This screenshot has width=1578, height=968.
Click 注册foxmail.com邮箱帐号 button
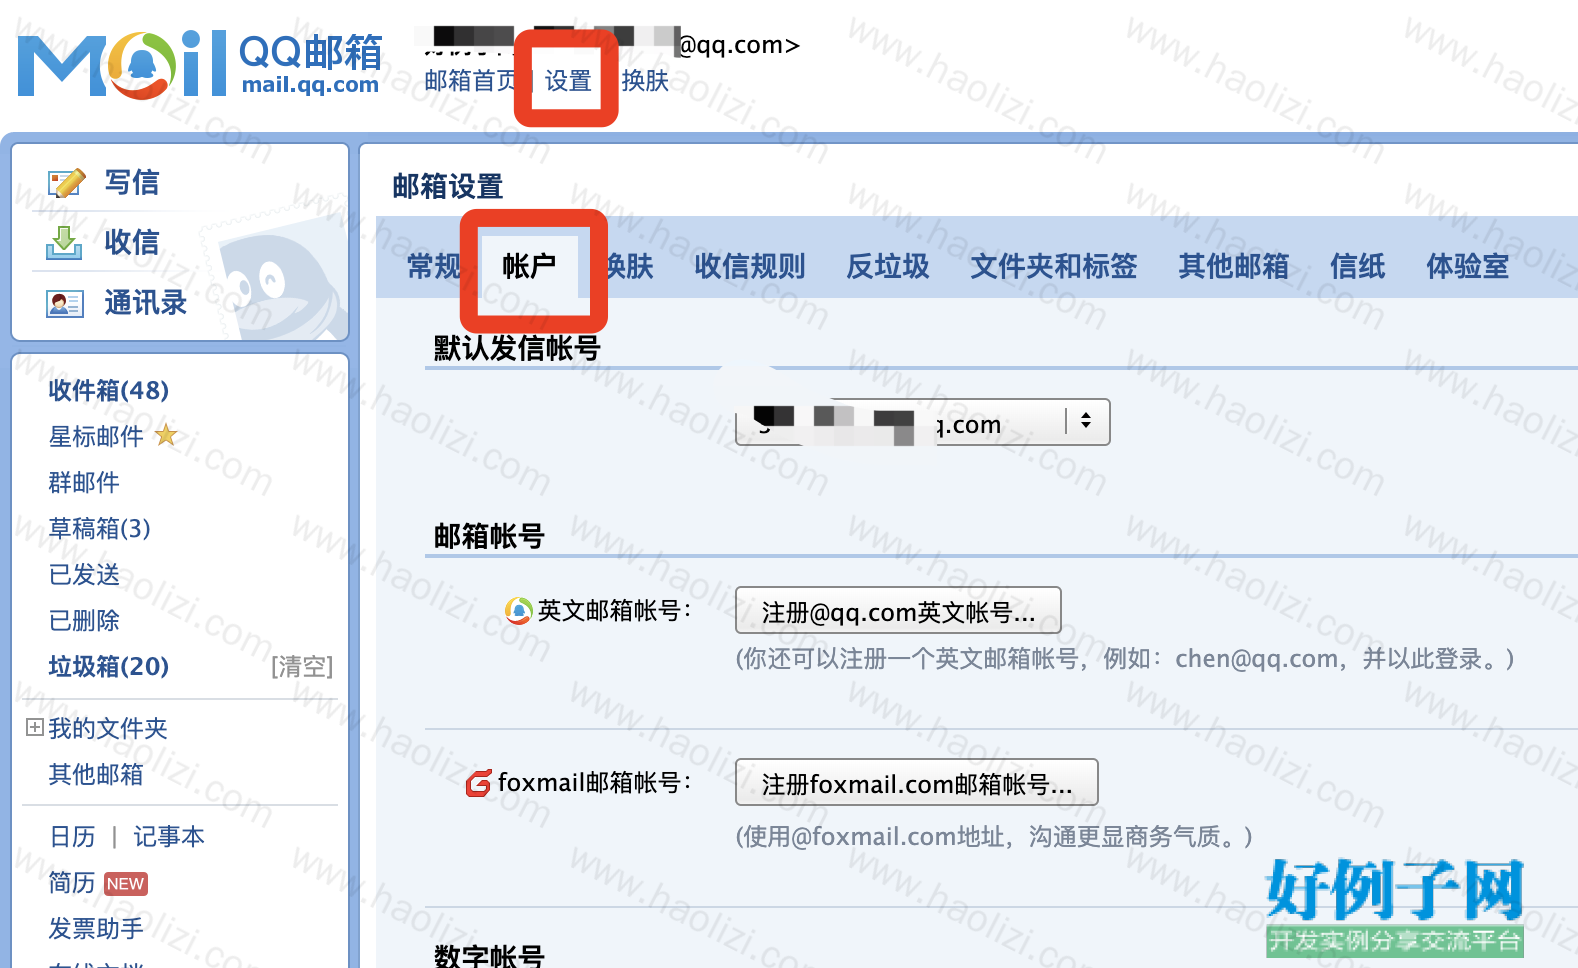coord(916,783)
